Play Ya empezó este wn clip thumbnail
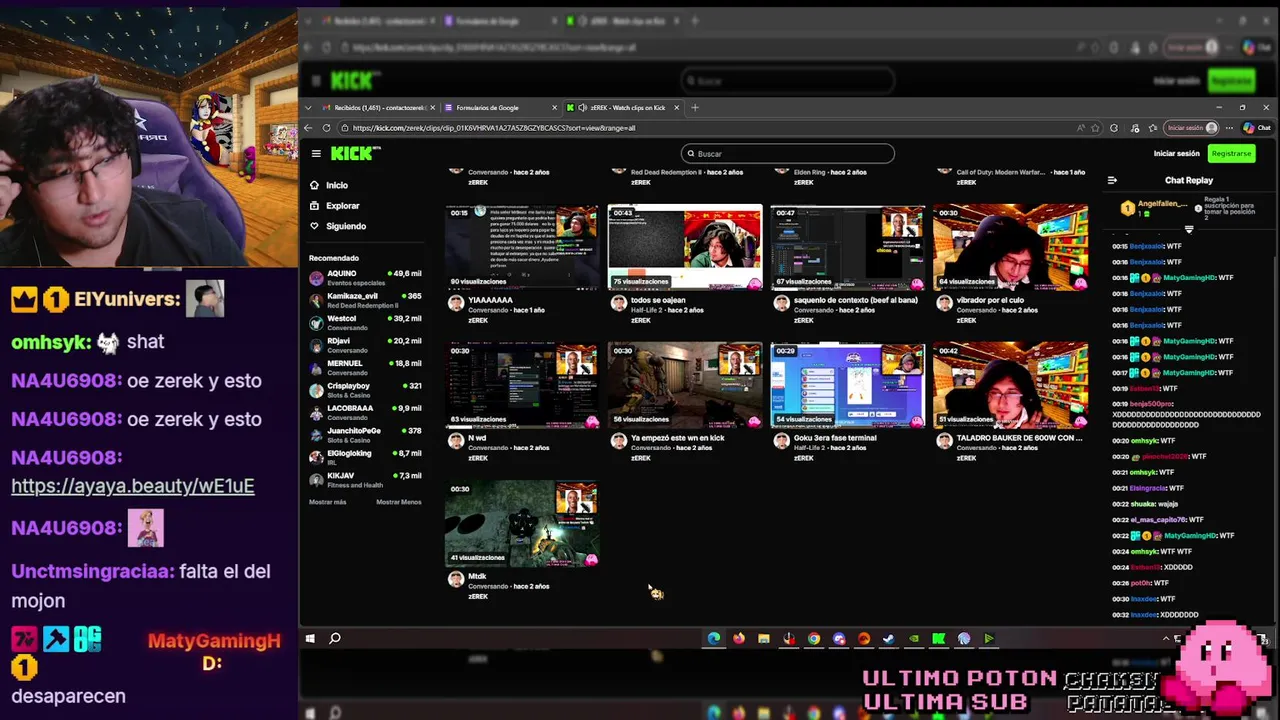 coord(685,385)
